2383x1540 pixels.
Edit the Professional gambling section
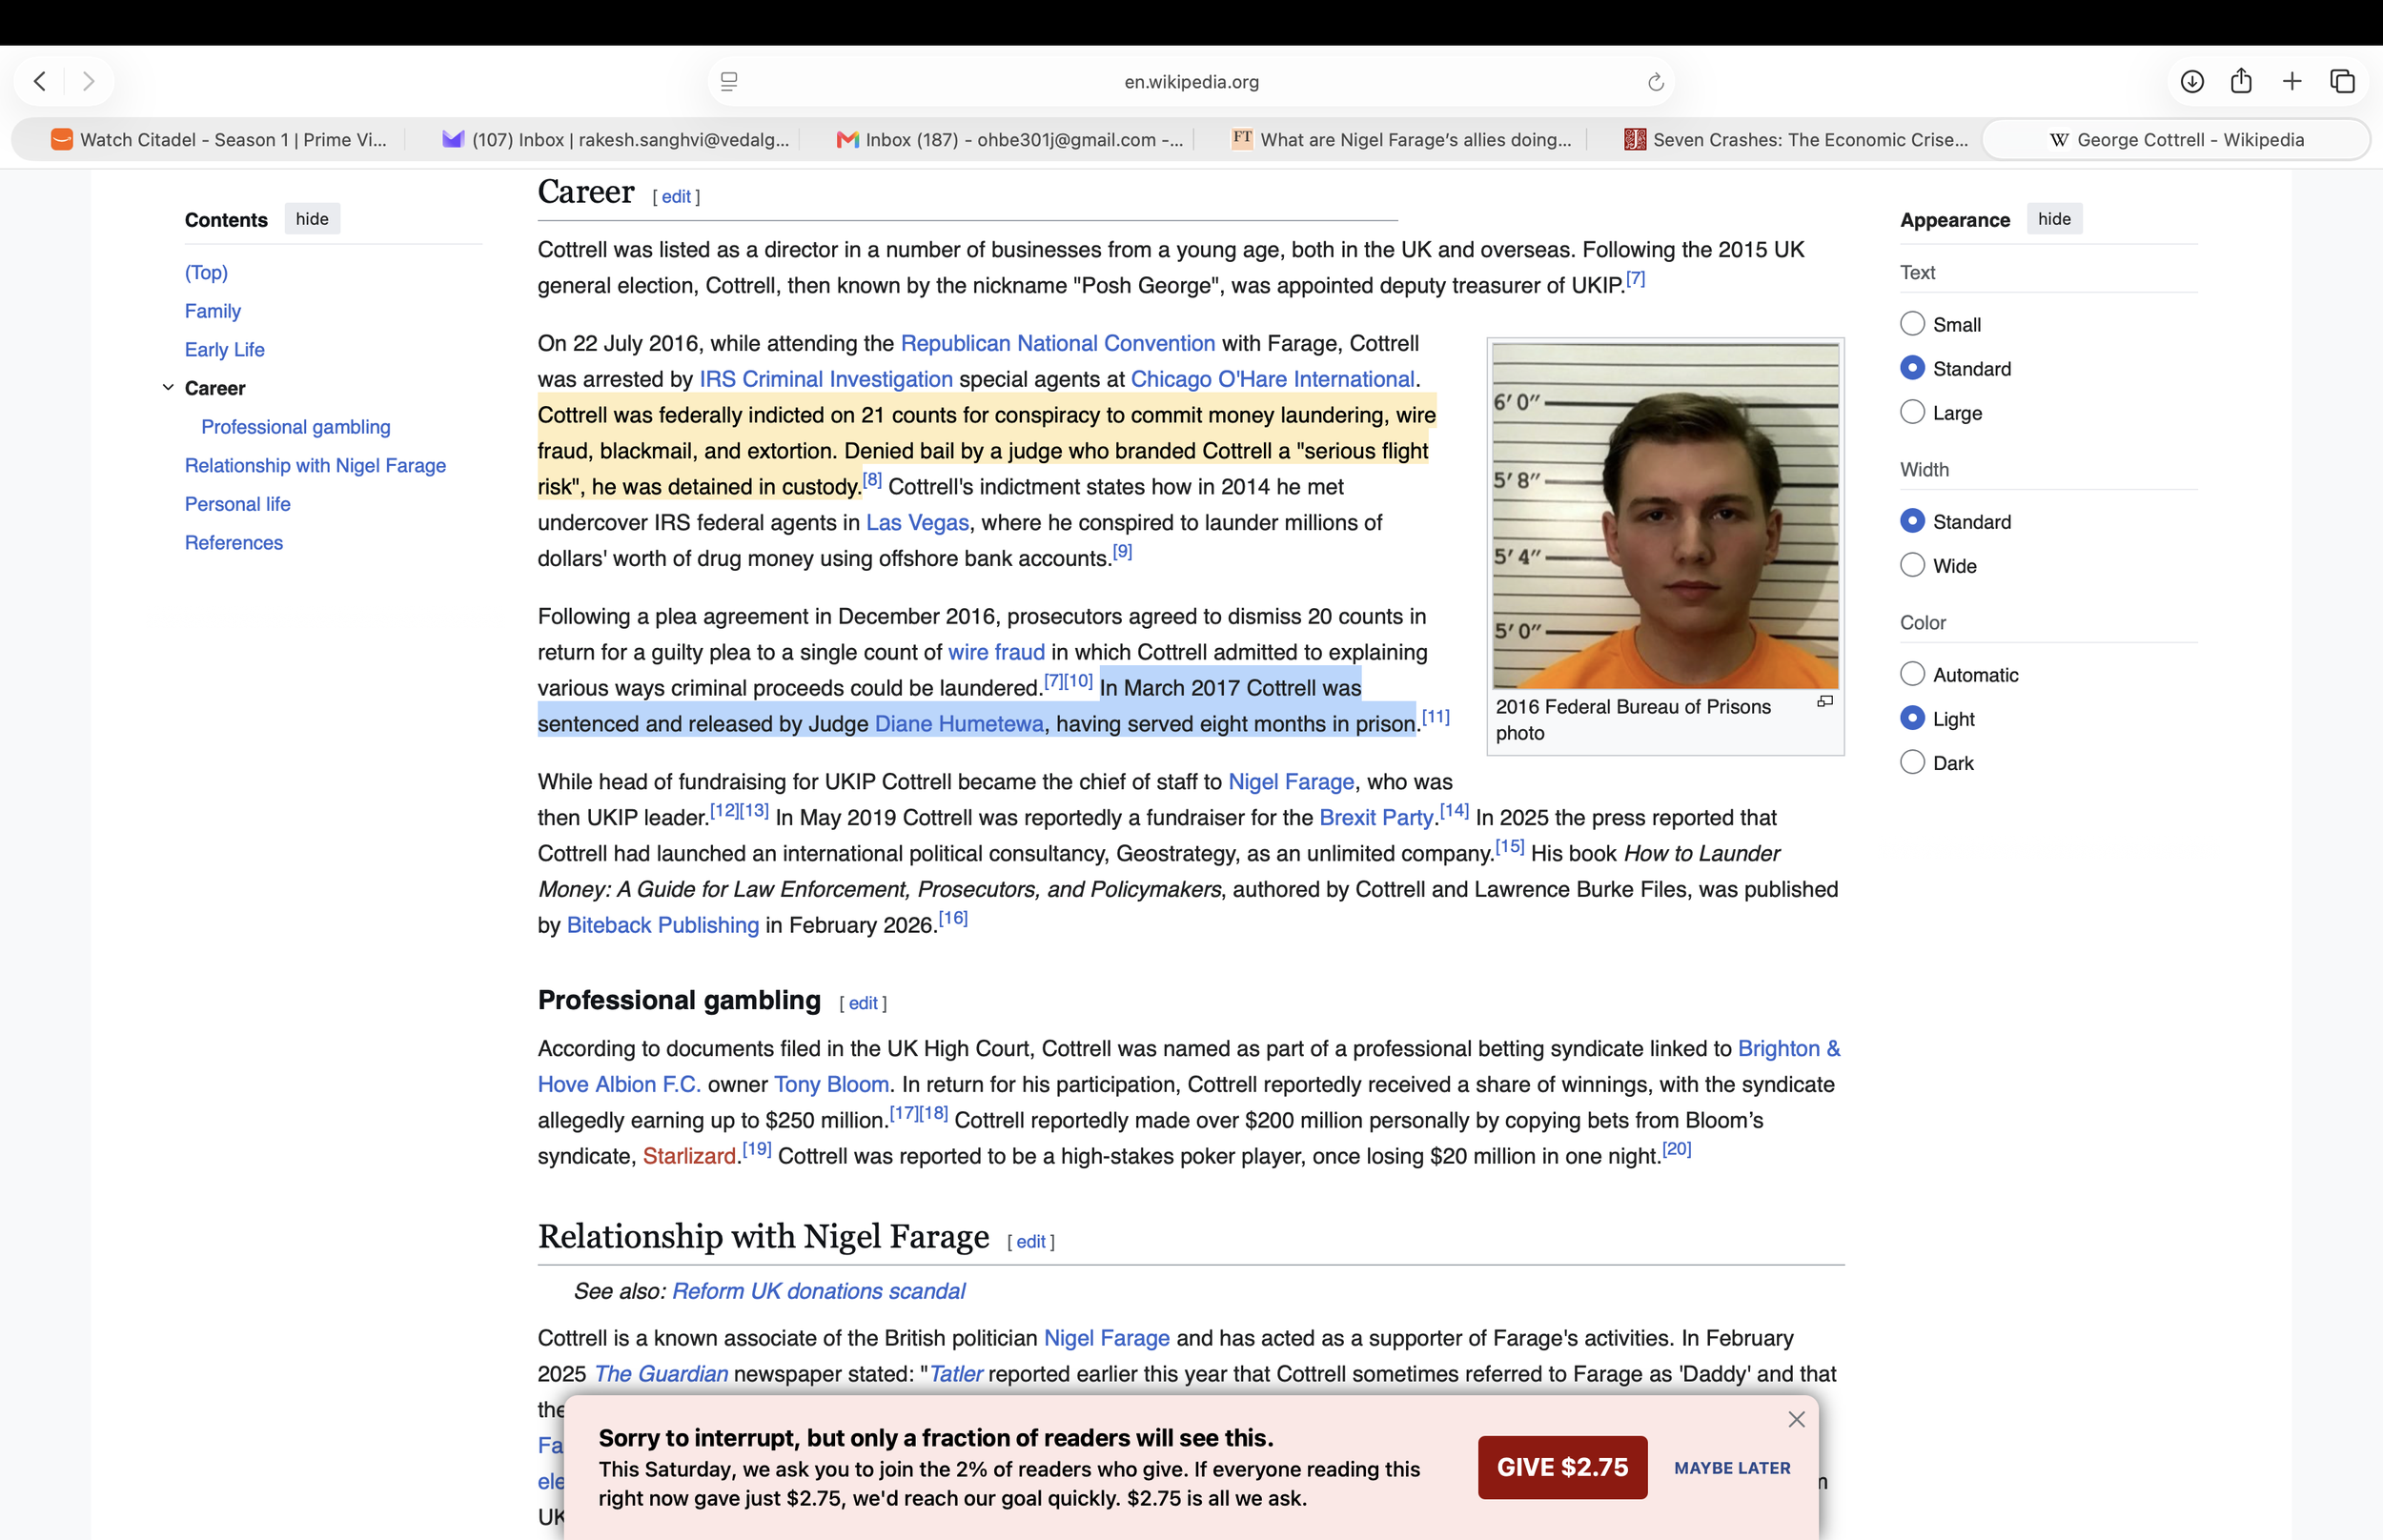click(x=863, y=1003)
